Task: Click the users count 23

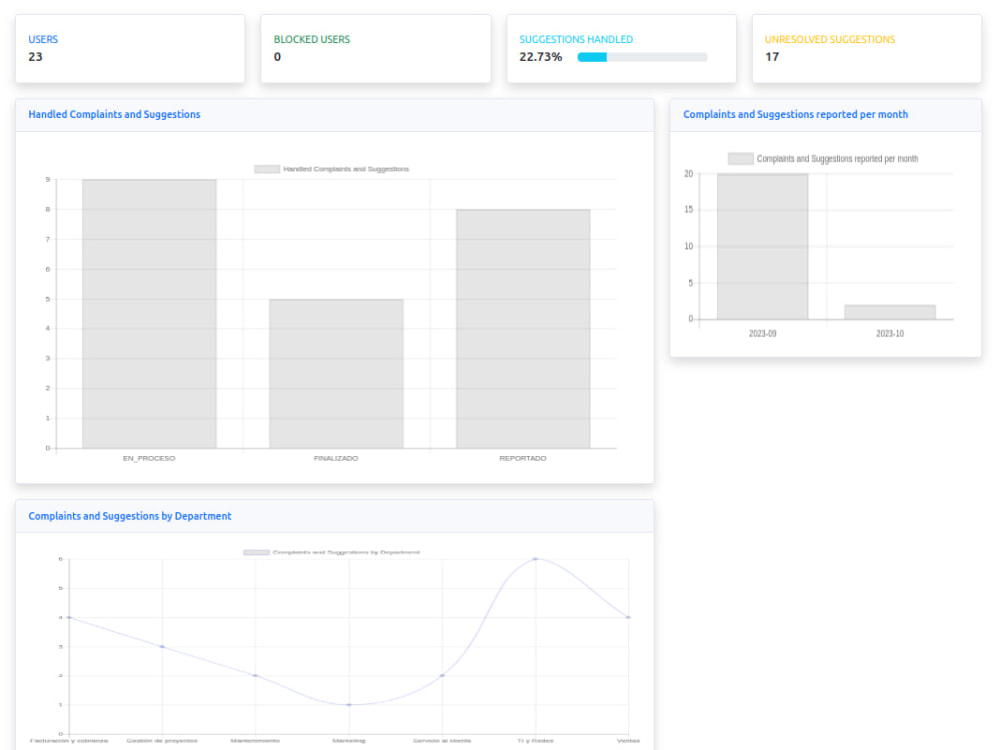Action: 35,57
